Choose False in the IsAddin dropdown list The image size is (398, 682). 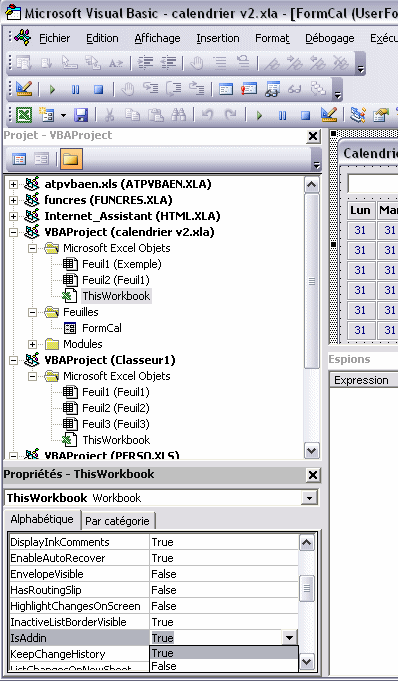[224, 666]
